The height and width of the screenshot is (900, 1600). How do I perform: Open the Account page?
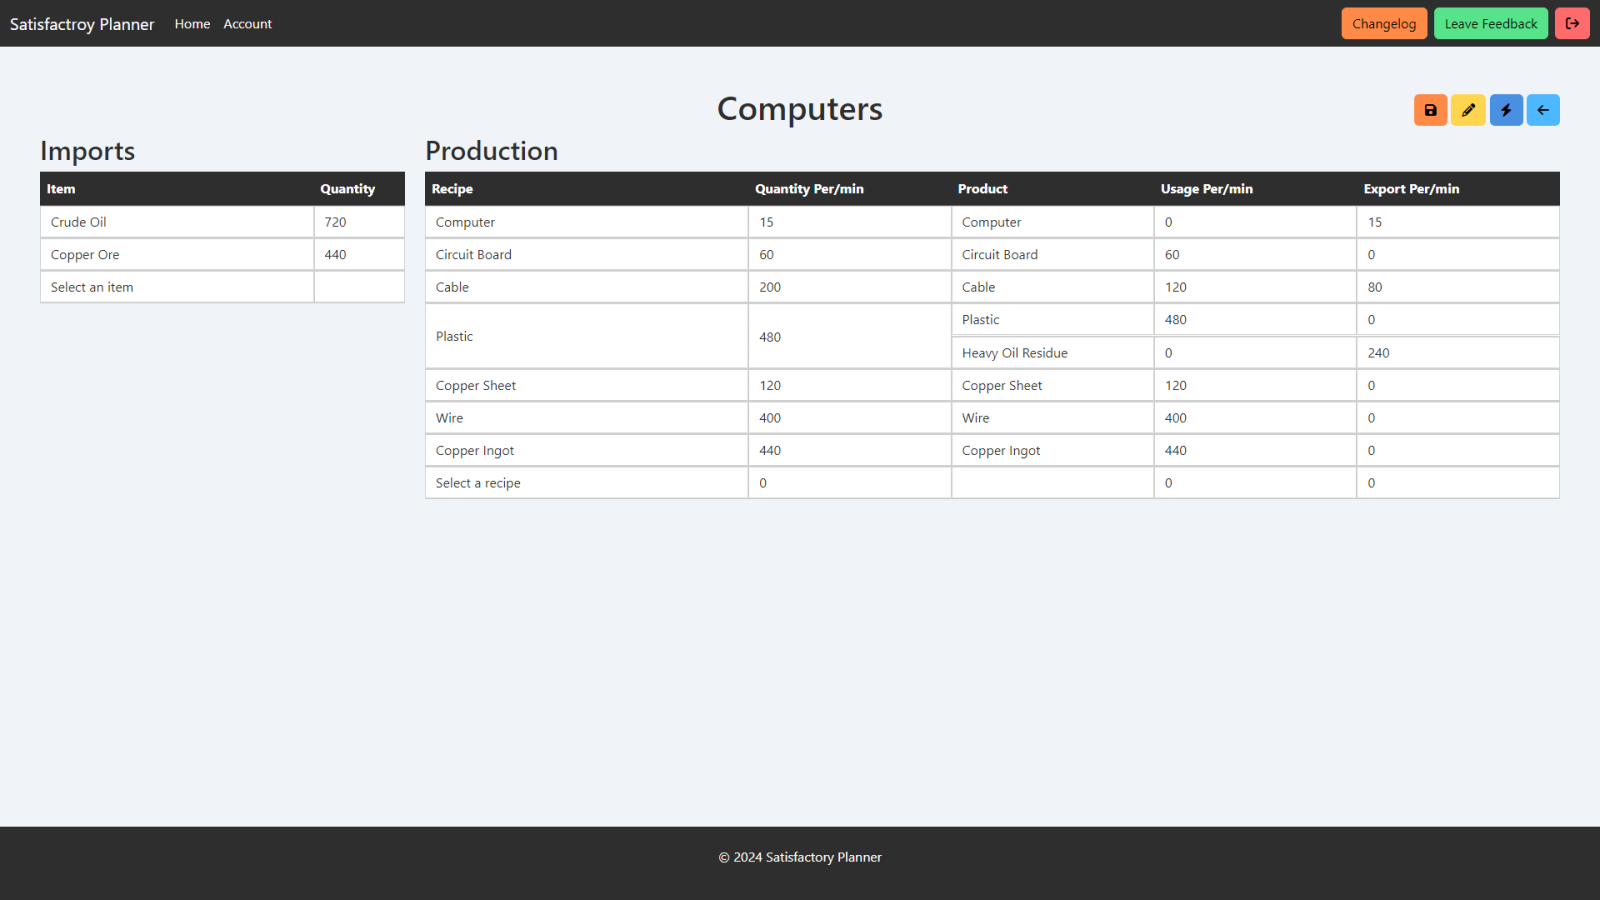coord(247,24)
